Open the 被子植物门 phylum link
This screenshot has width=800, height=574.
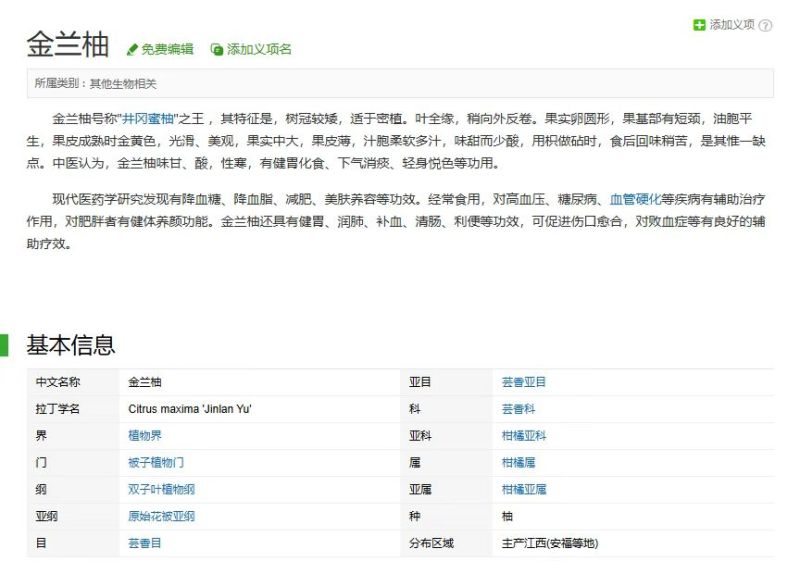click(x=156, y=463)
